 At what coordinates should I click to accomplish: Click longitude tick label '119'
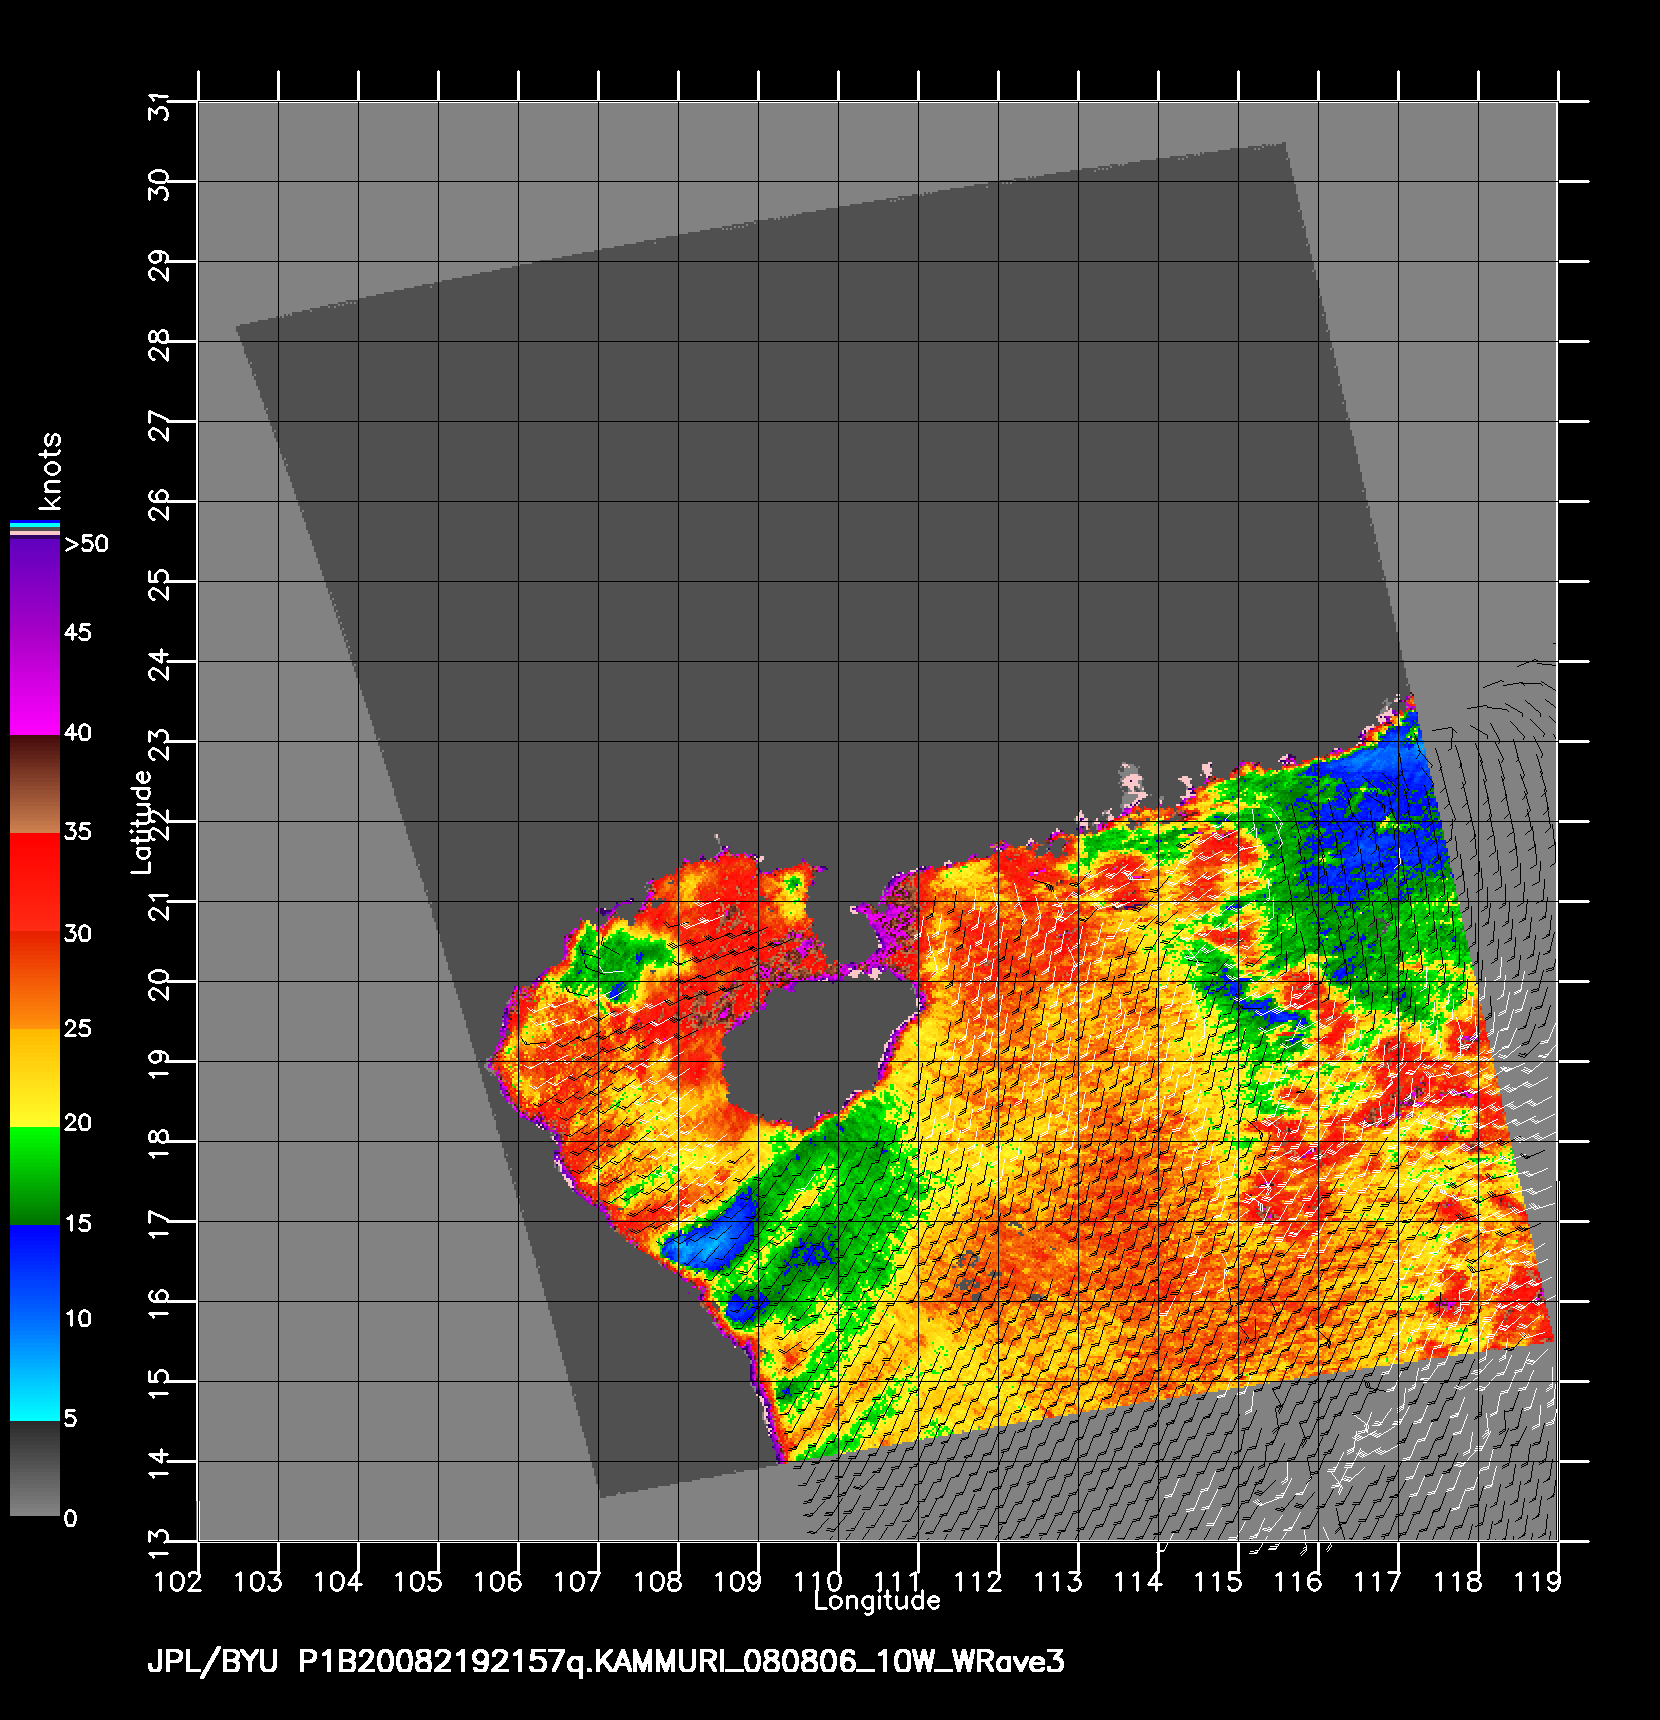(1538, 1582)
